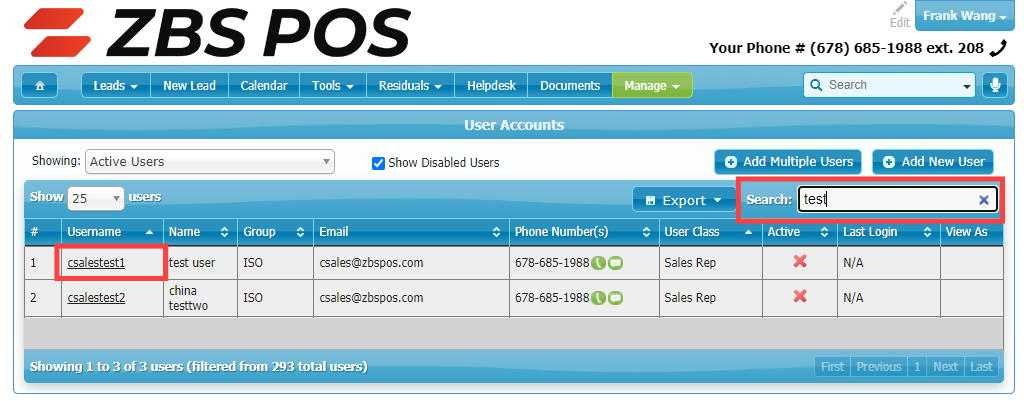Screen dimensions: 1024x401
Task: Go to New Lead page
Action: coord(189,86)
